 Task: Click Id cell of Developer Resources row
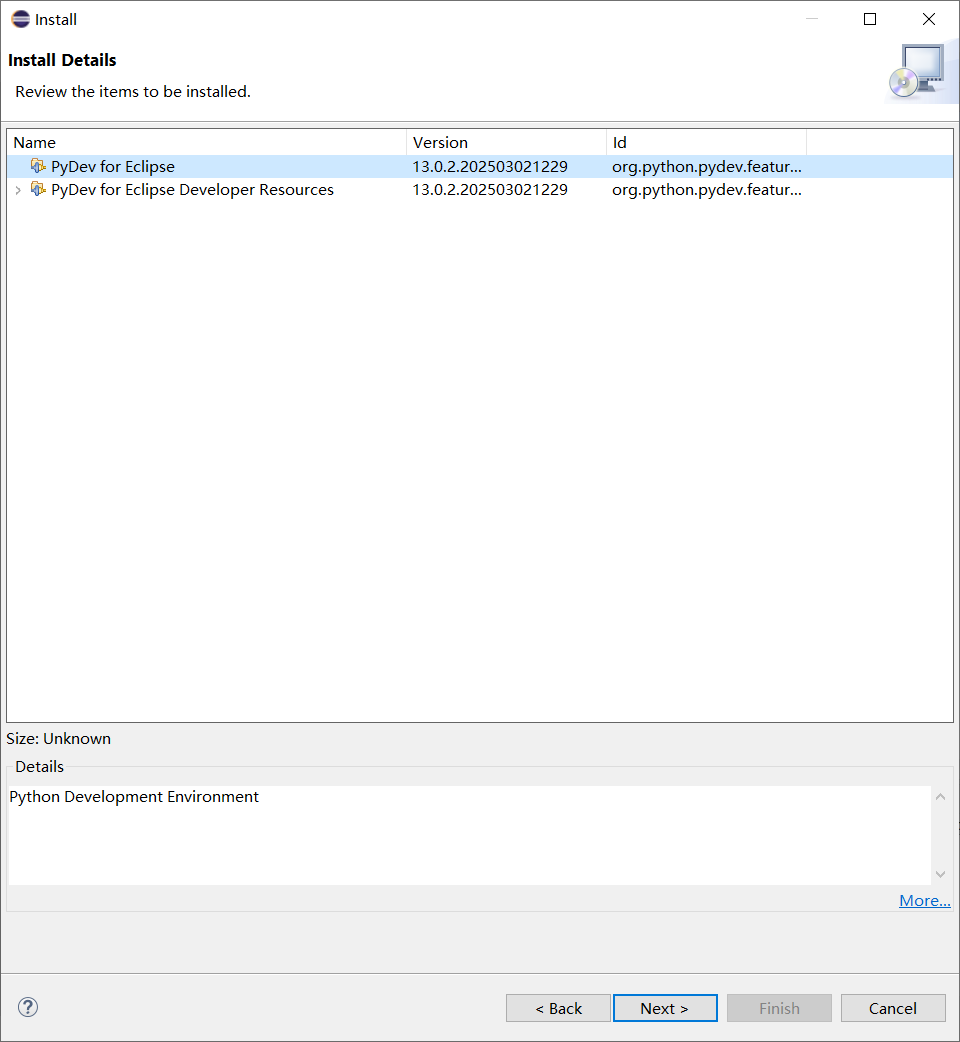706,189
